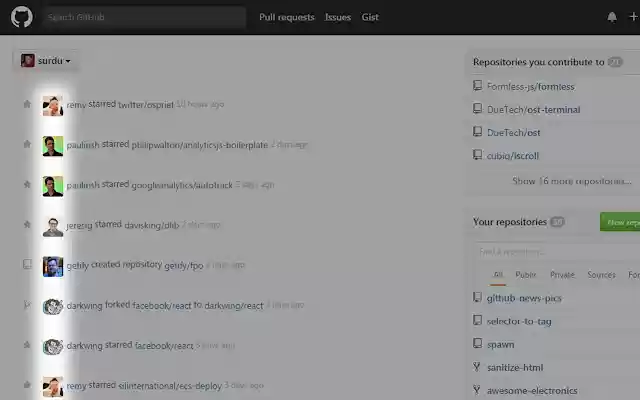
Task: Click the fork icon next to awesome-electronics
Action: click(x=476, y=390)
